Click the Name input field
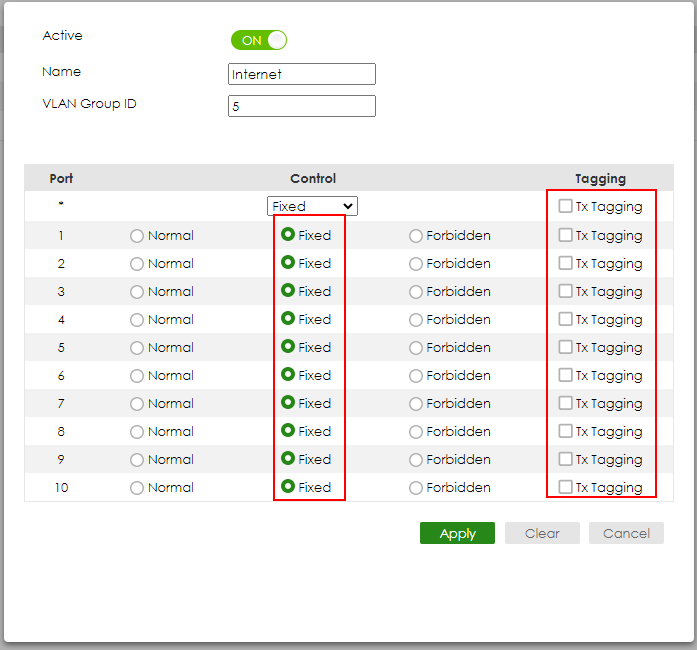This screenshot has width=697, height=650. [302, 74]
